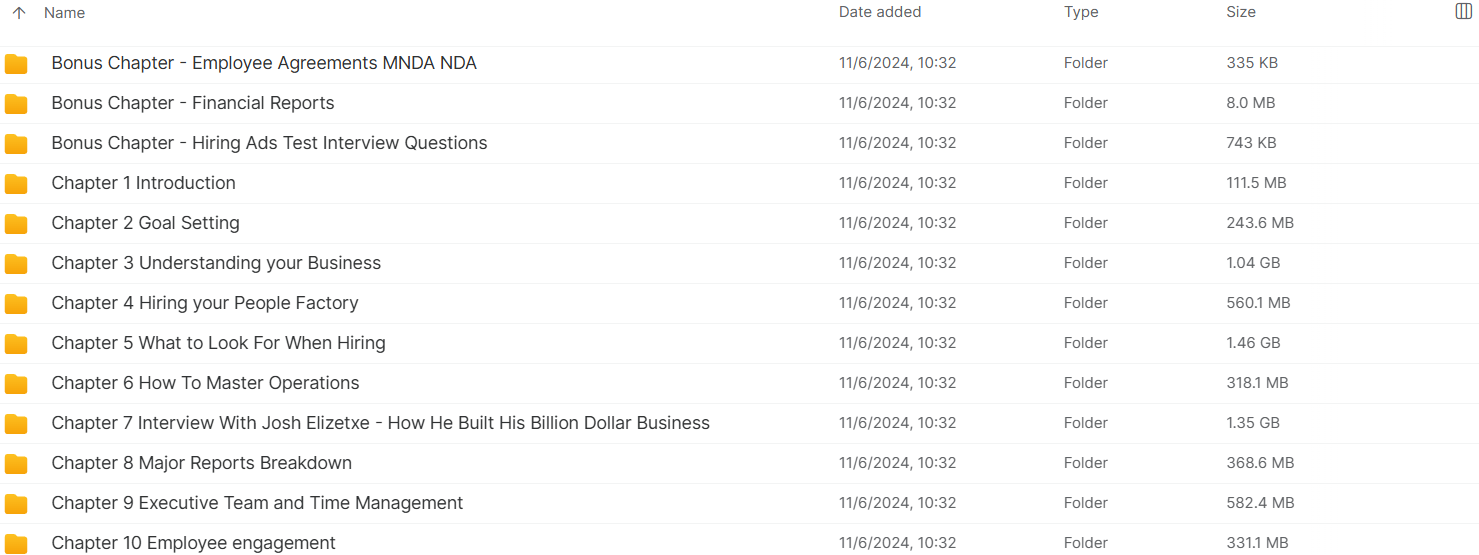This screenshot has height=555, width=1479.
Task: Open Chapter 5 What to Look For When Hiring
Action: pos(218,343)
